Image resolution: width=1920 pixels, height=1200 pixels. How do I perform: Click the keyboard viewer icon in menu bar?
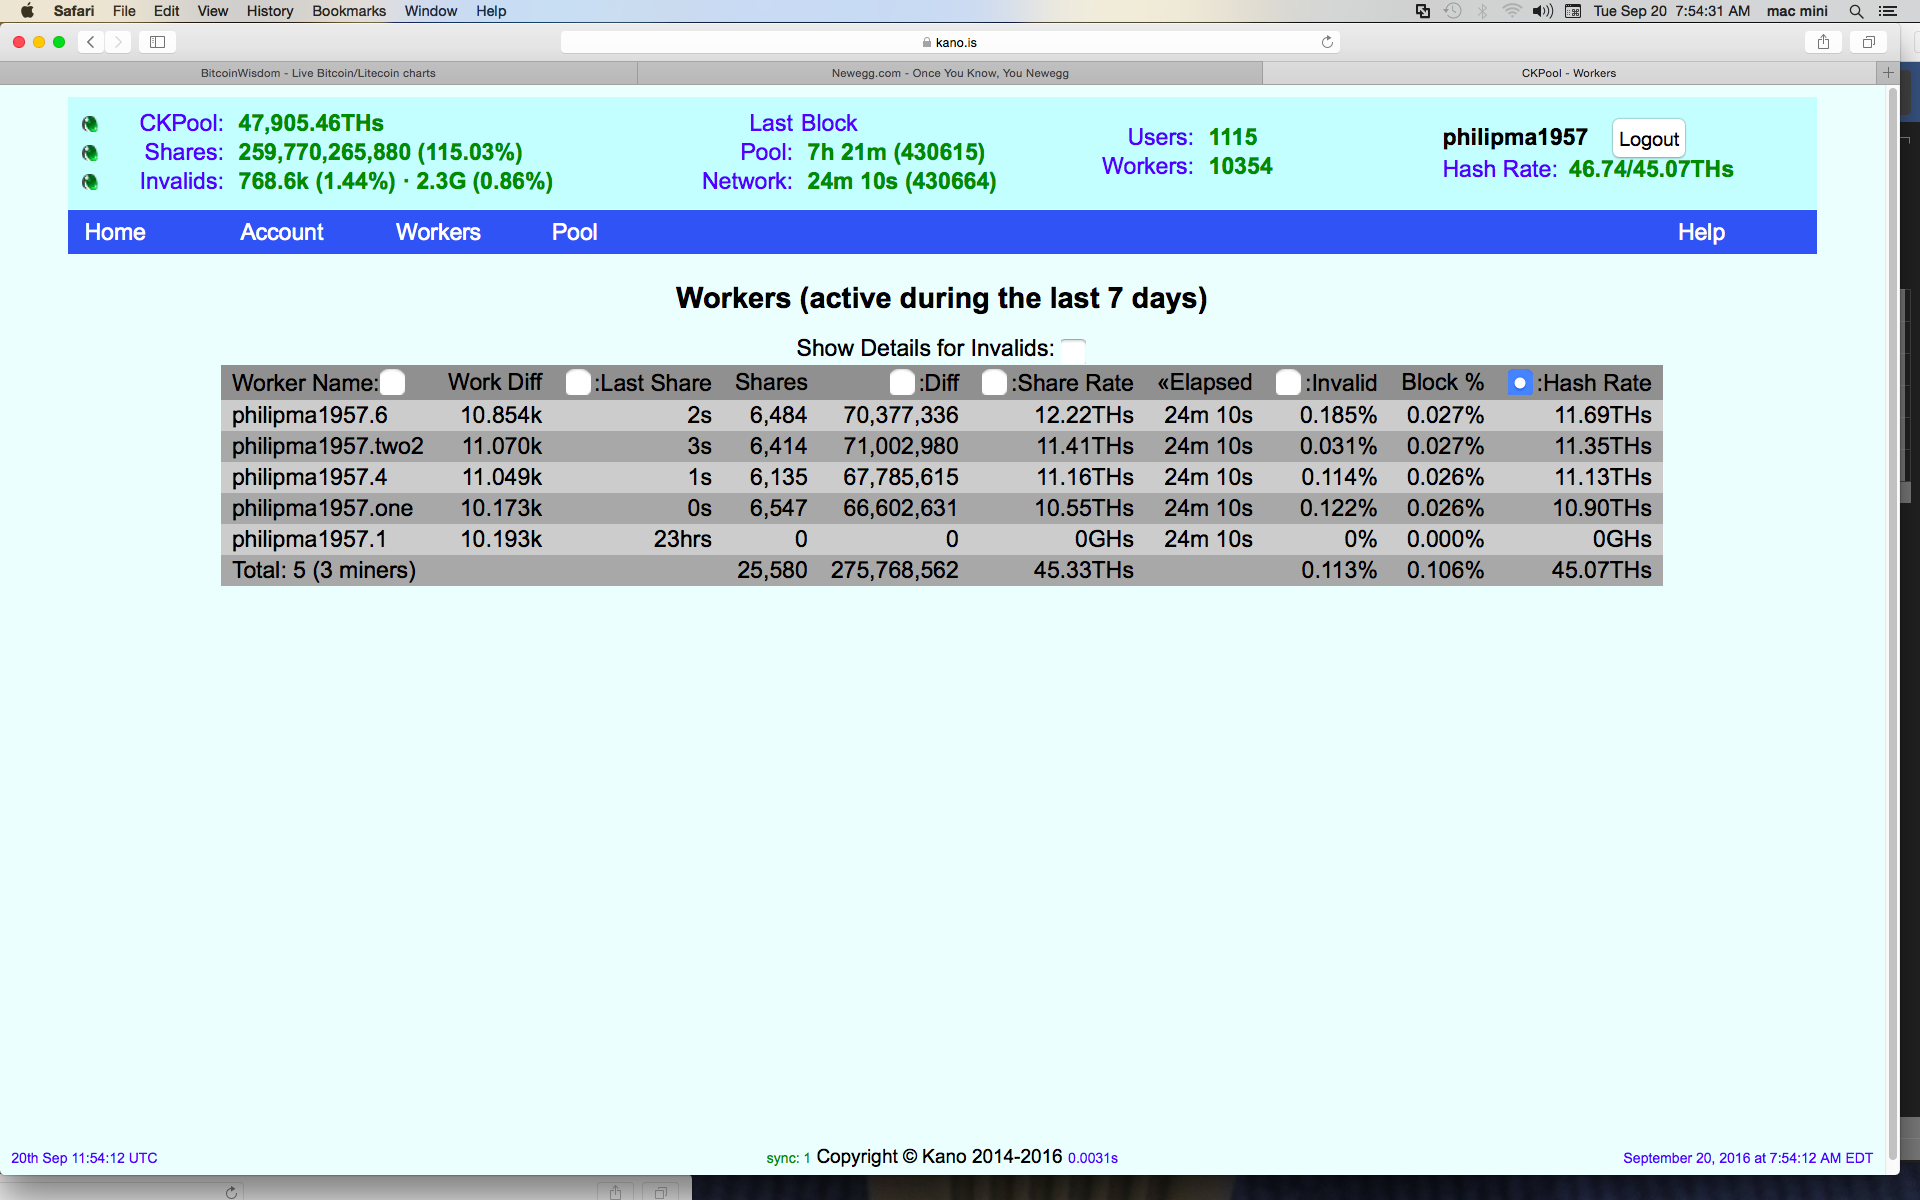coord(1573,11)
